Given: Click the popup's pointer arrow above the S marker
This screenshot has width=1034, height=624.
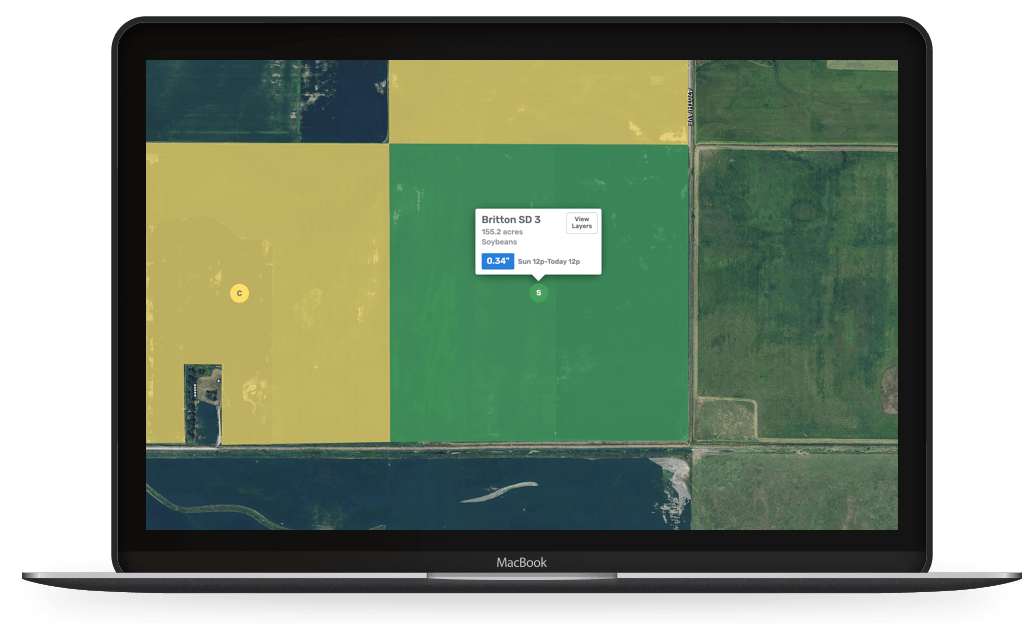Looking at the screenshot, I should 539,276.
